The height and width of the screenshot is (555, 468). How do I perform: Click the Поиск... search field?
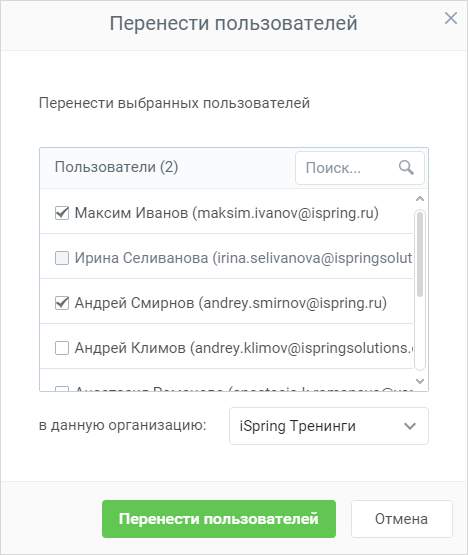(360, 168)
